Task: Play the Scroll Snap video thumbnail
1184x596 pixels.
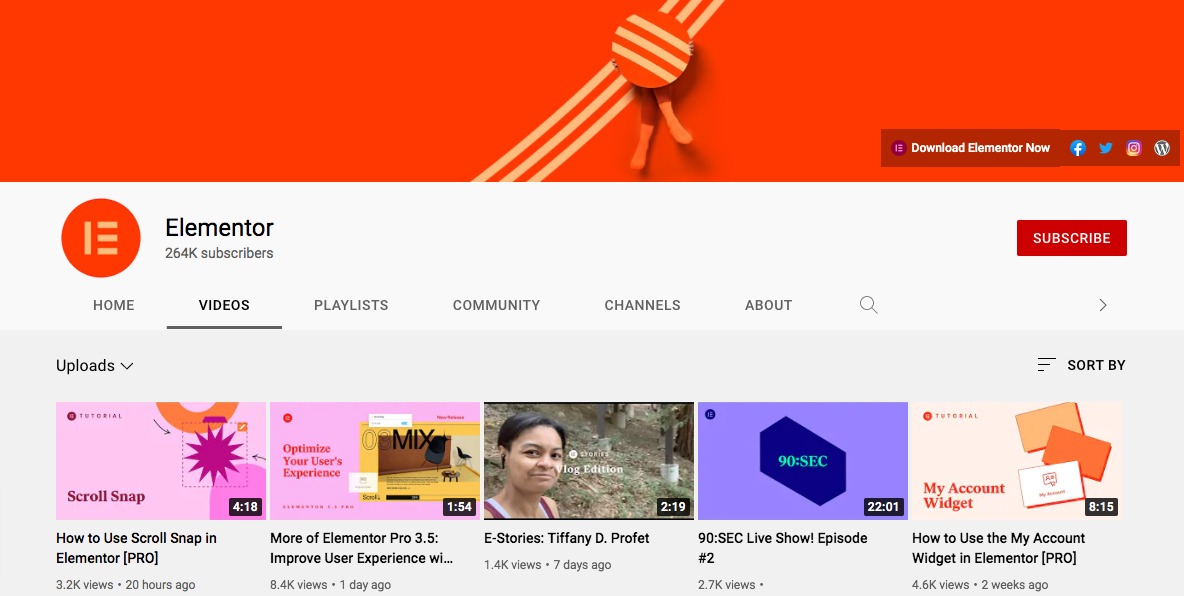Action: pos(161,461)
